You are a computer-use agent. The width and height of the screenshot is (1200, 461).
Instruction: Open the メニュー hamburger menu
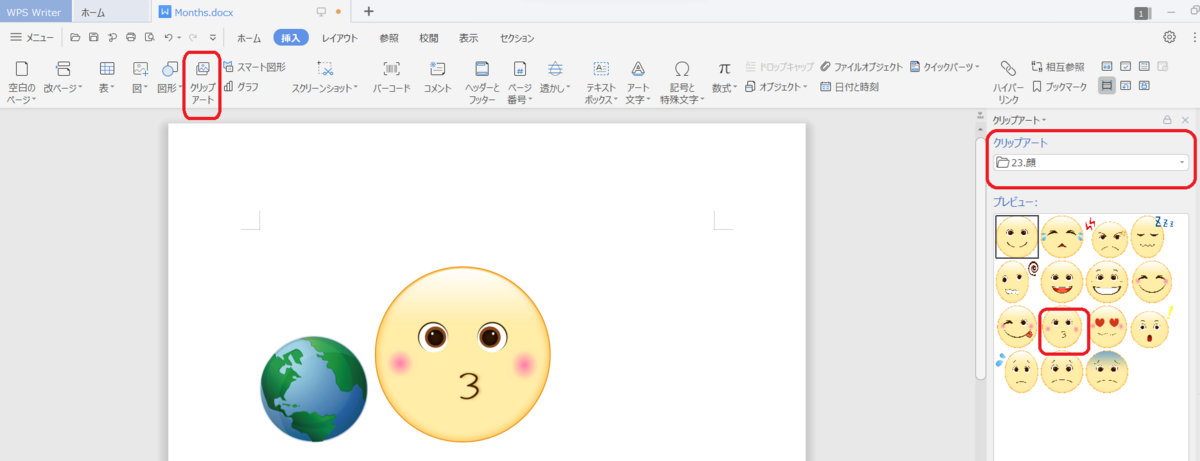tap(32, 38)
